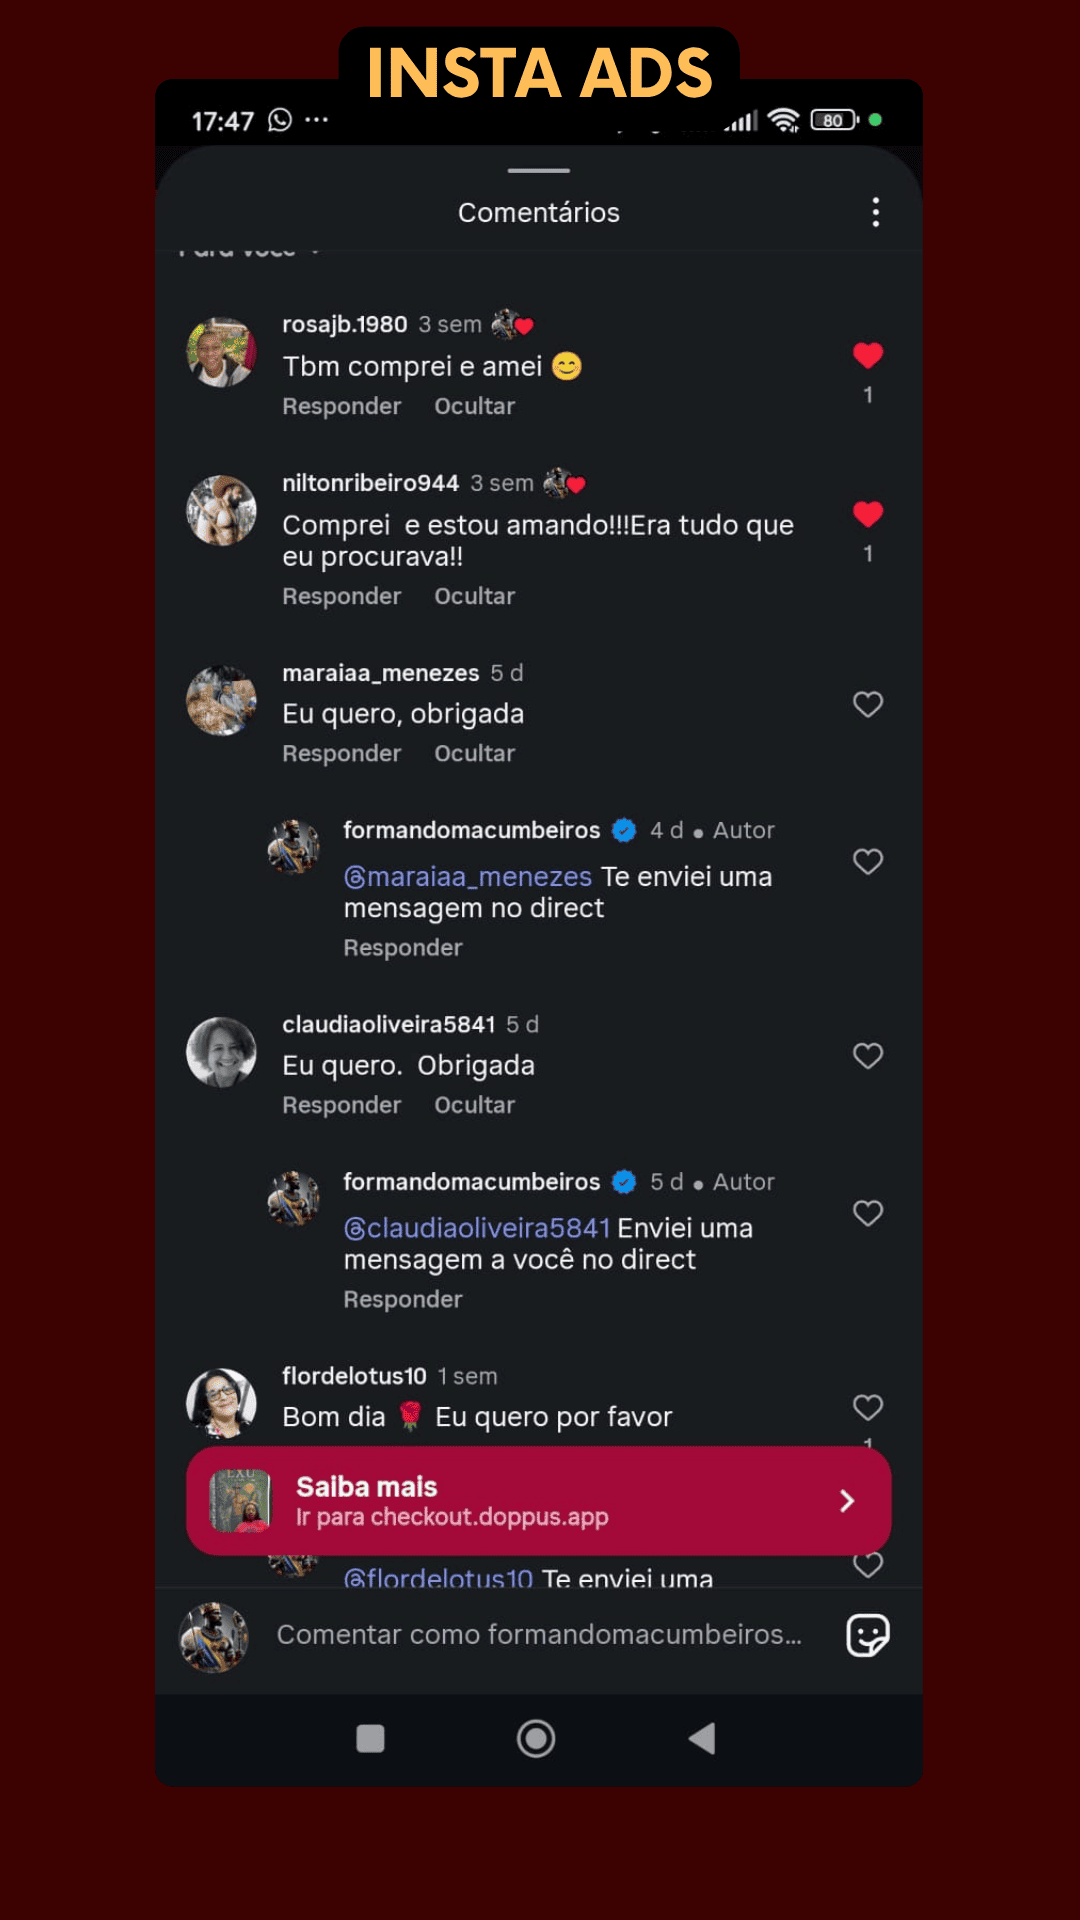Image resolution: width=1080 pixels, height=1920 pixels.
Task: Open claudiaoliveira5841 profile avatar
Action: click(x=221, y=1052)
